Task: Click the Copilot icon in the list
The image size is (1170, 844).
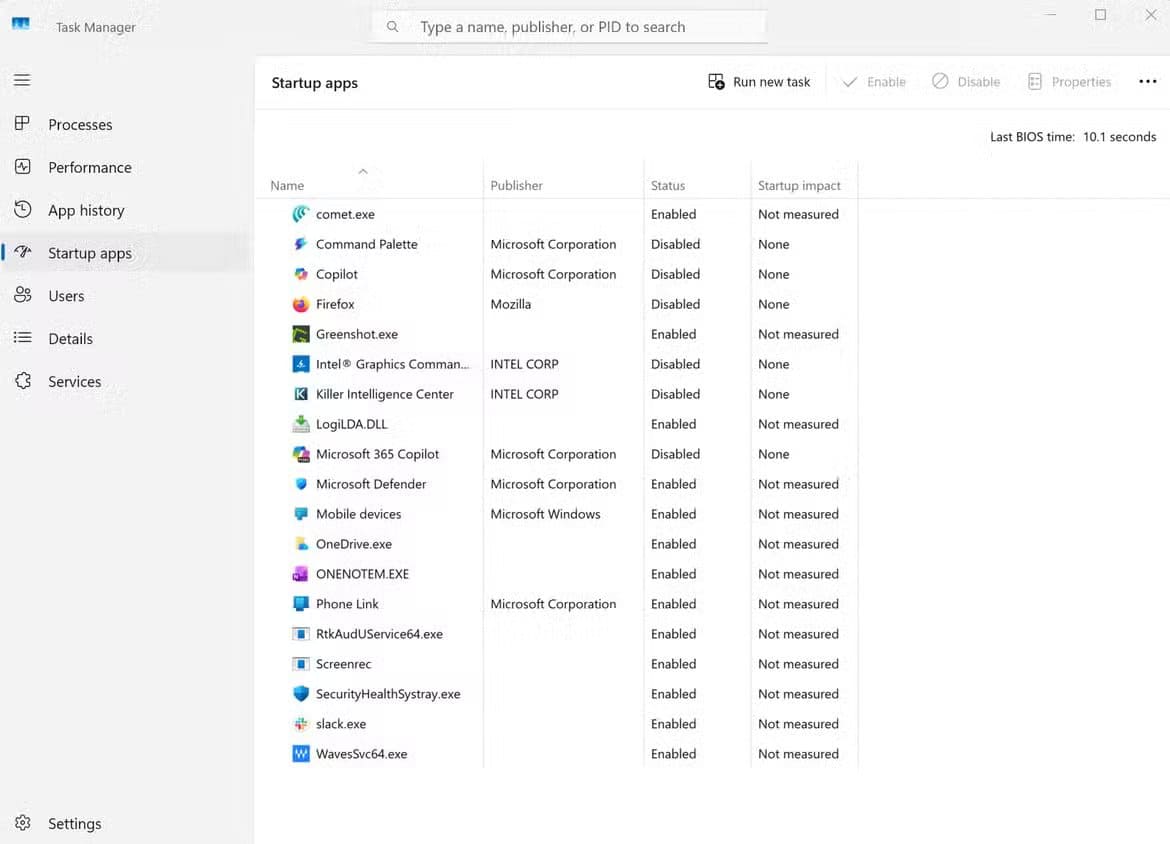Action: [x=301, y=274]
